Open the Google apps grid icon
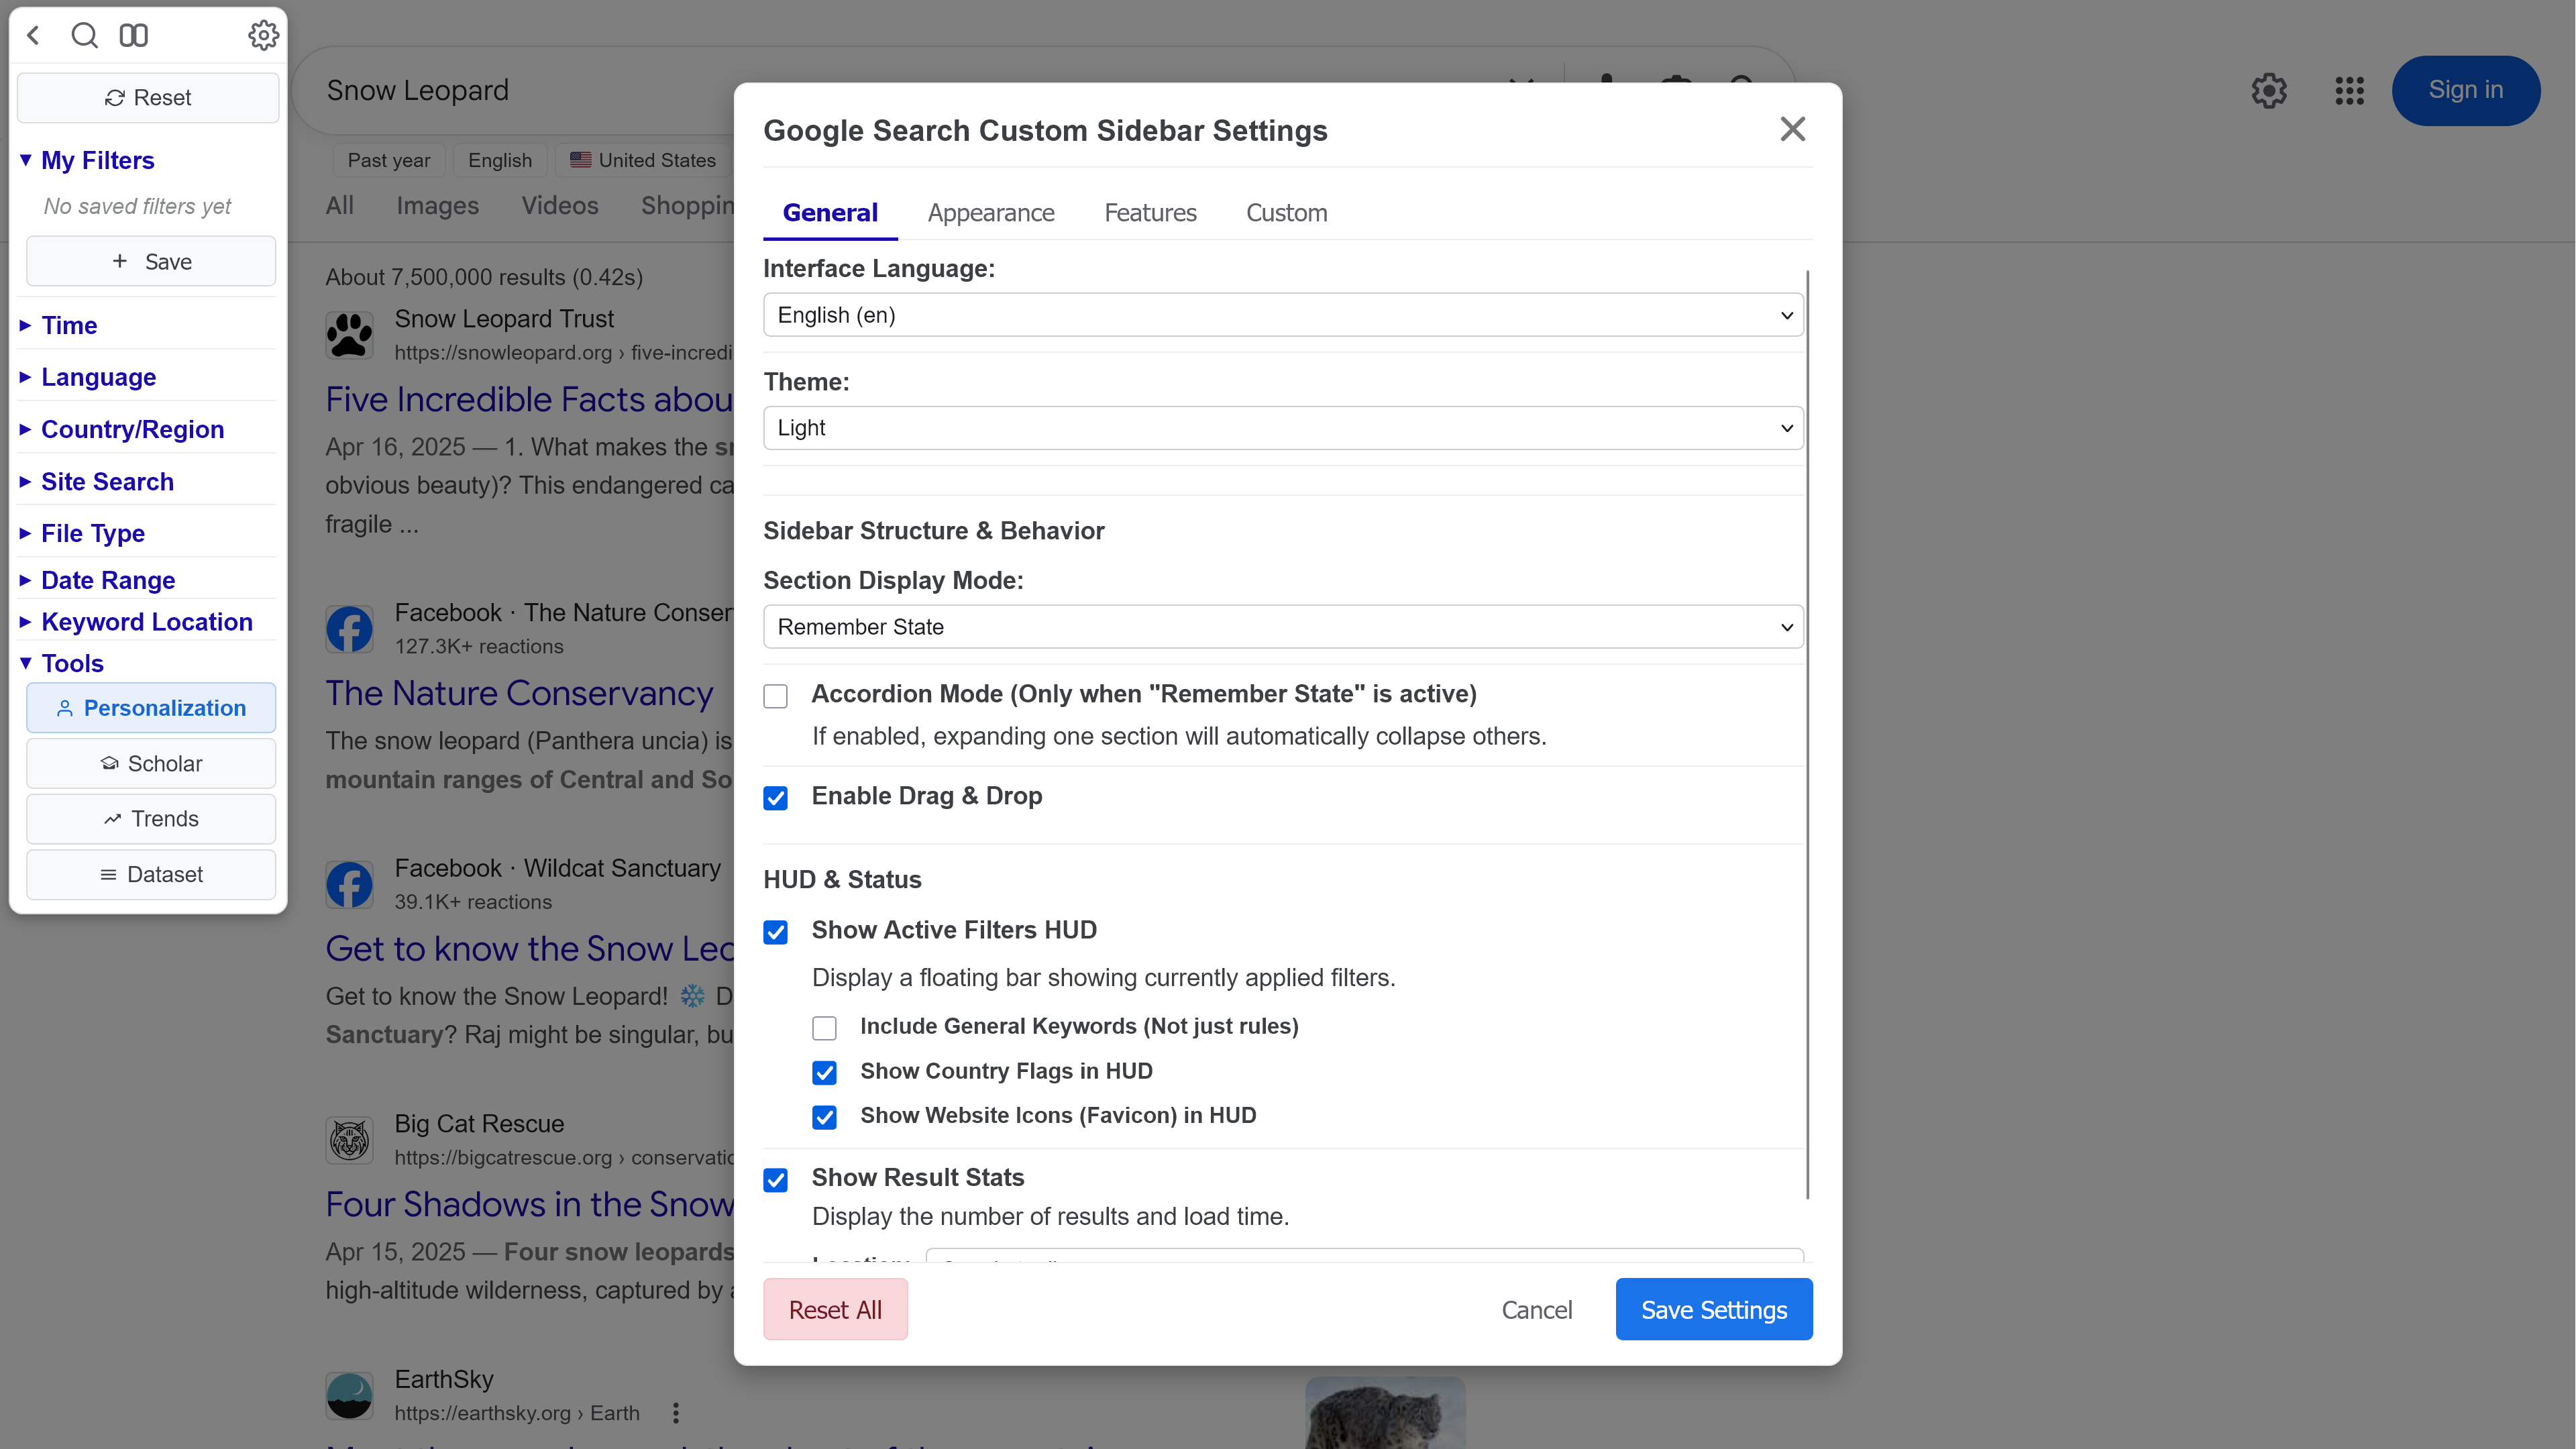 click(2349, 90)
